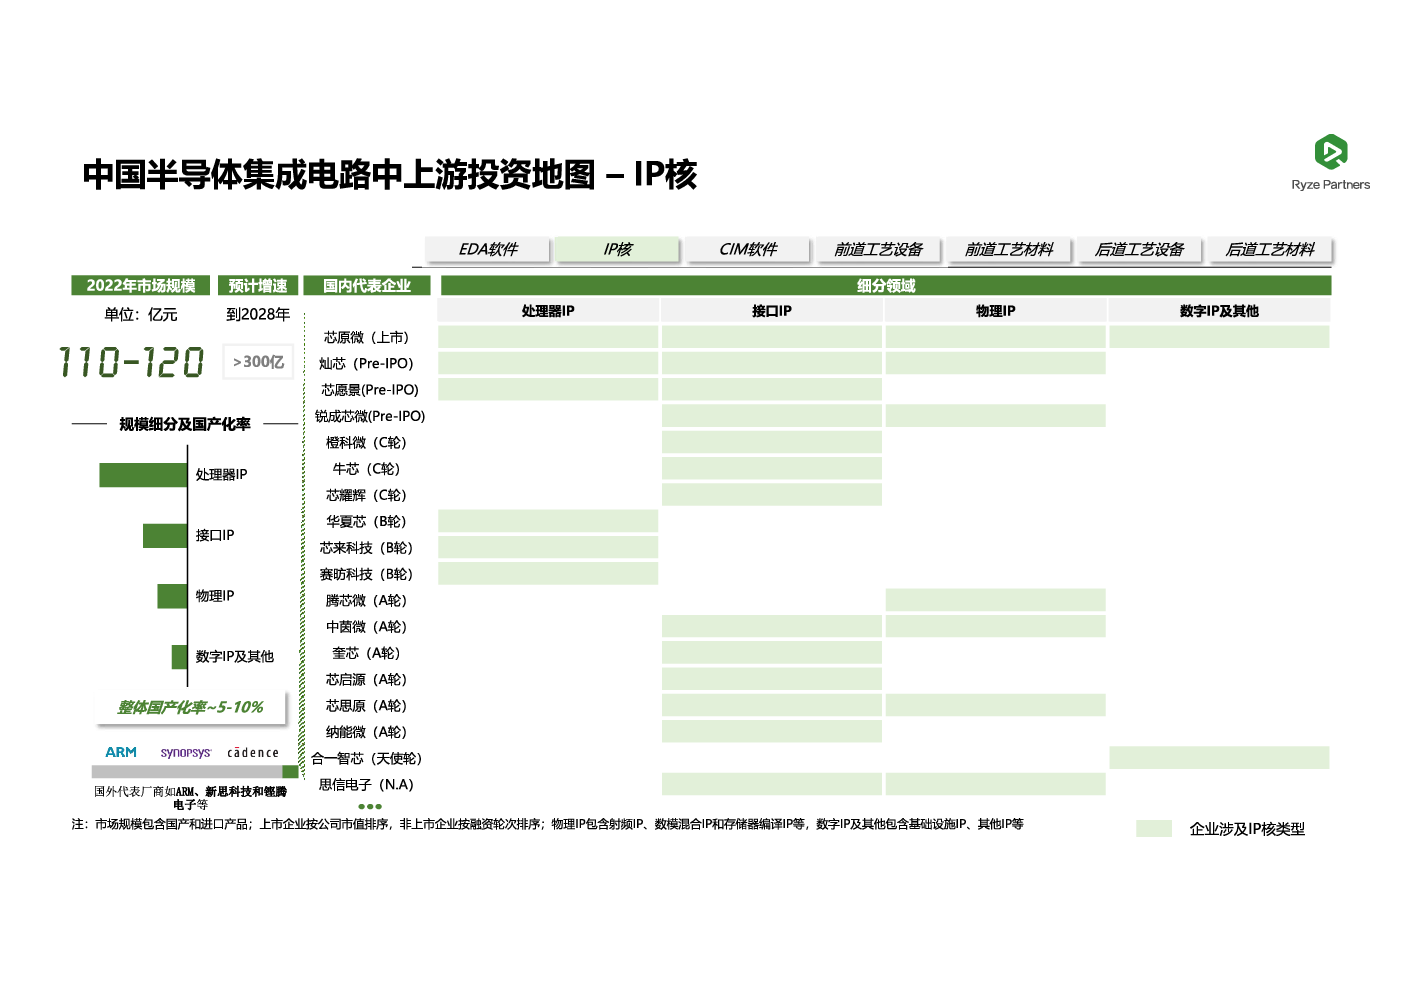This screenshot has width=1403, height=992.
Task: Select the 后道工艺设备 tab
Action: point(1139,249)
